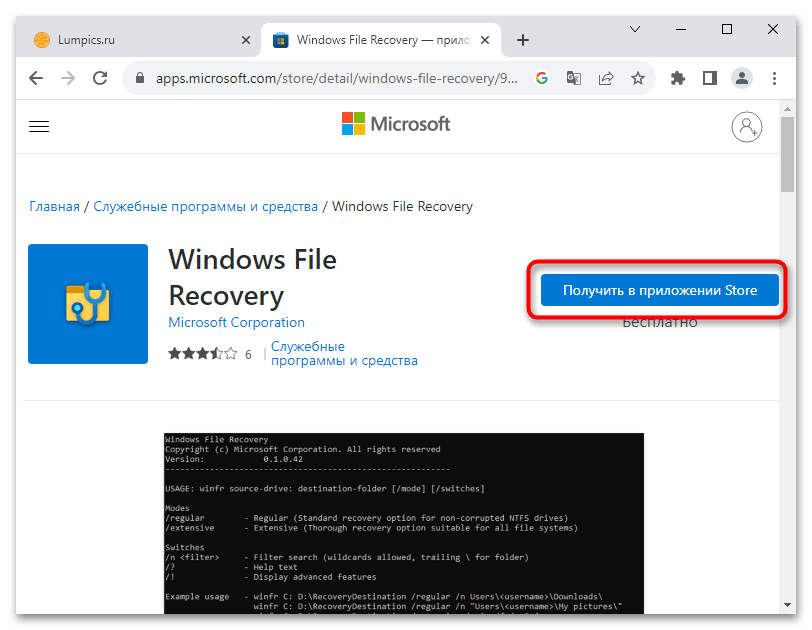The width and height of the screenshot is (812, 630).
Task: Open the hamburger navigation menu
Action: click(39, 126)
